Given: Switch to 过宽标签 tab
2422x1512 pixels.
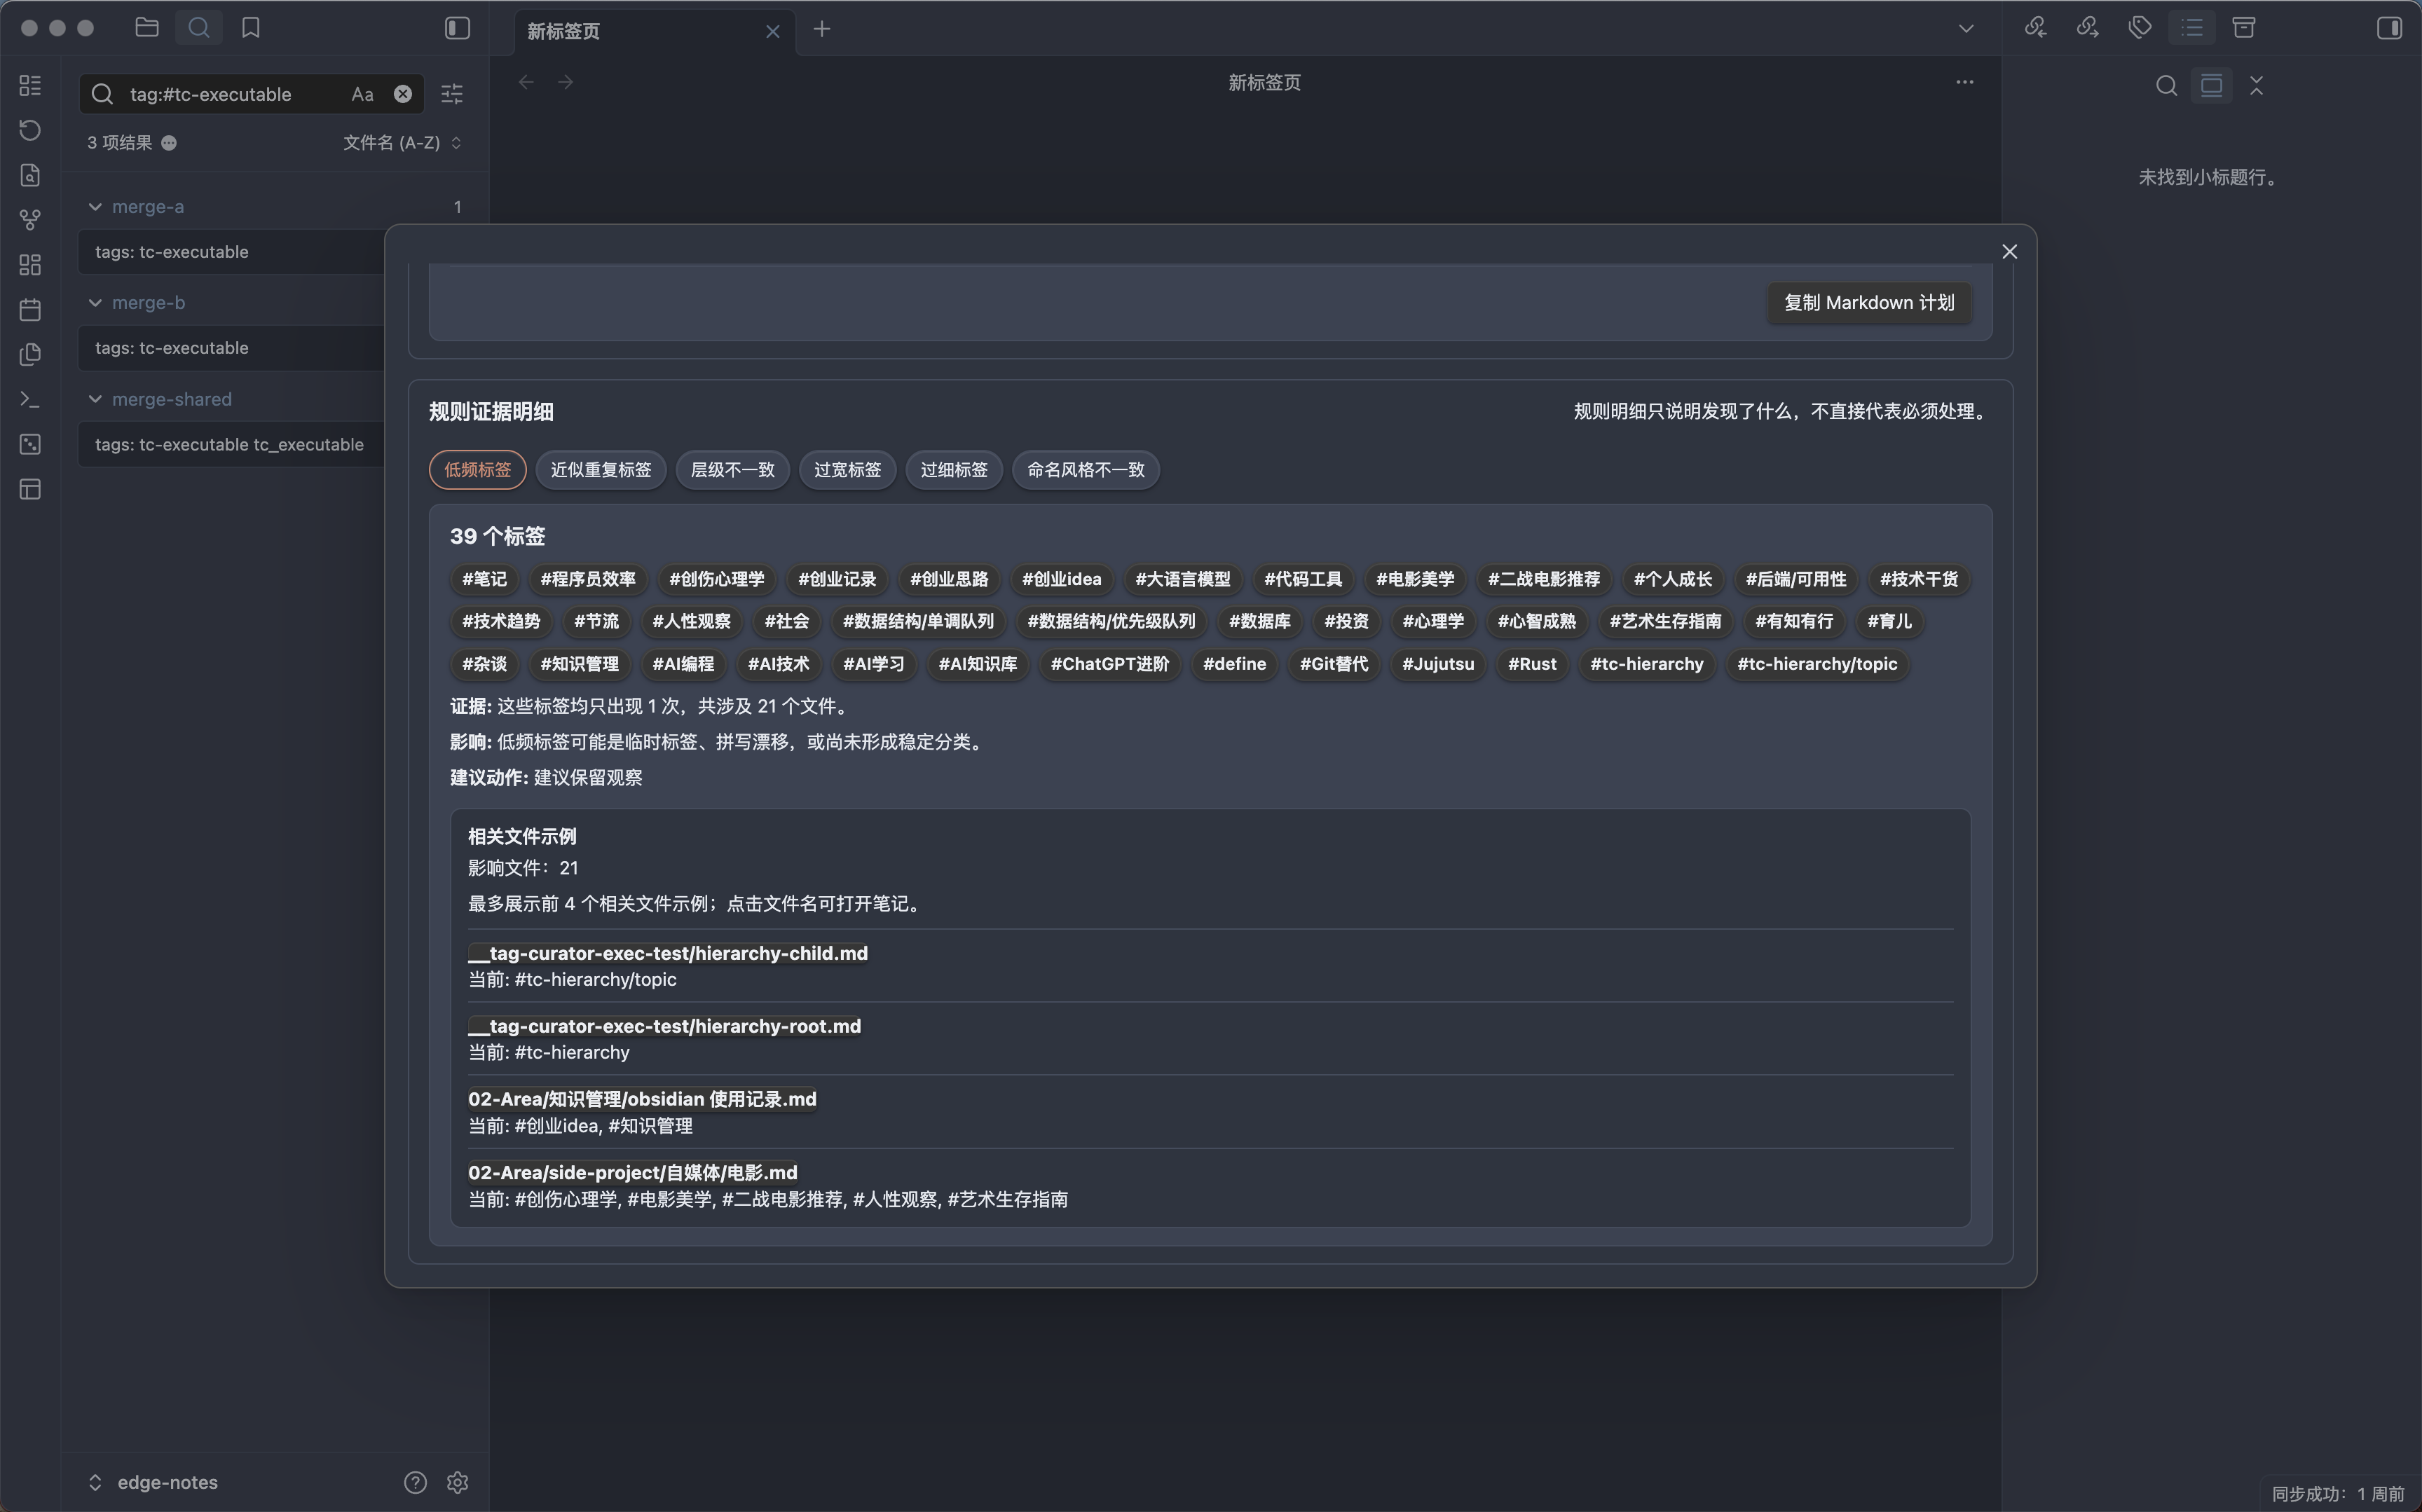Looking at the screenshot, I should (x=847, y=470).
